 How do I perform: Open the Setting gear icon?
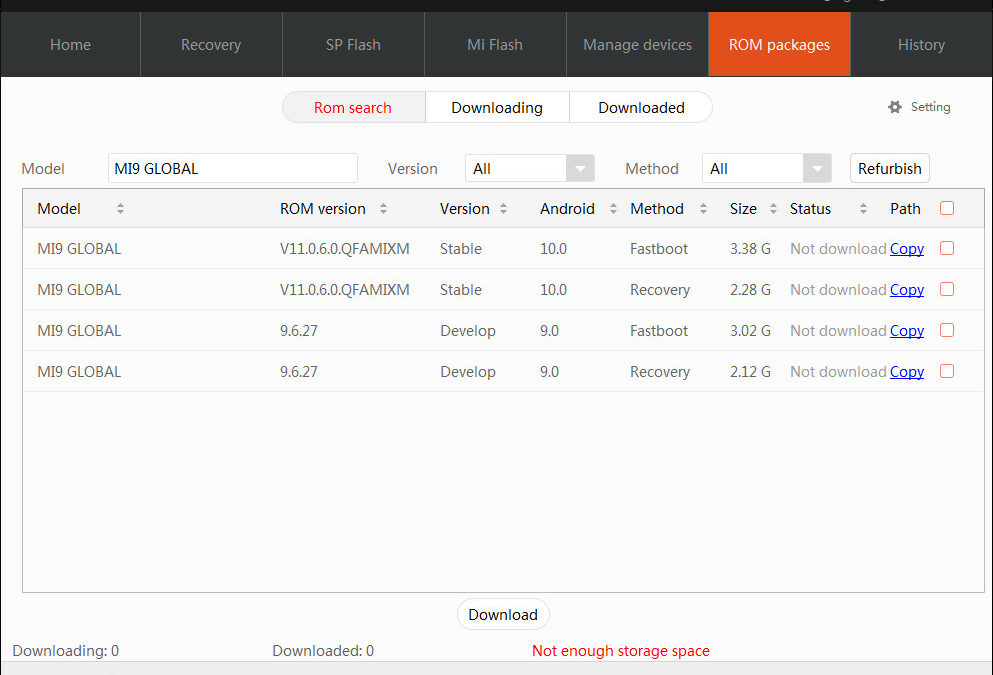[x=895, y=107]
